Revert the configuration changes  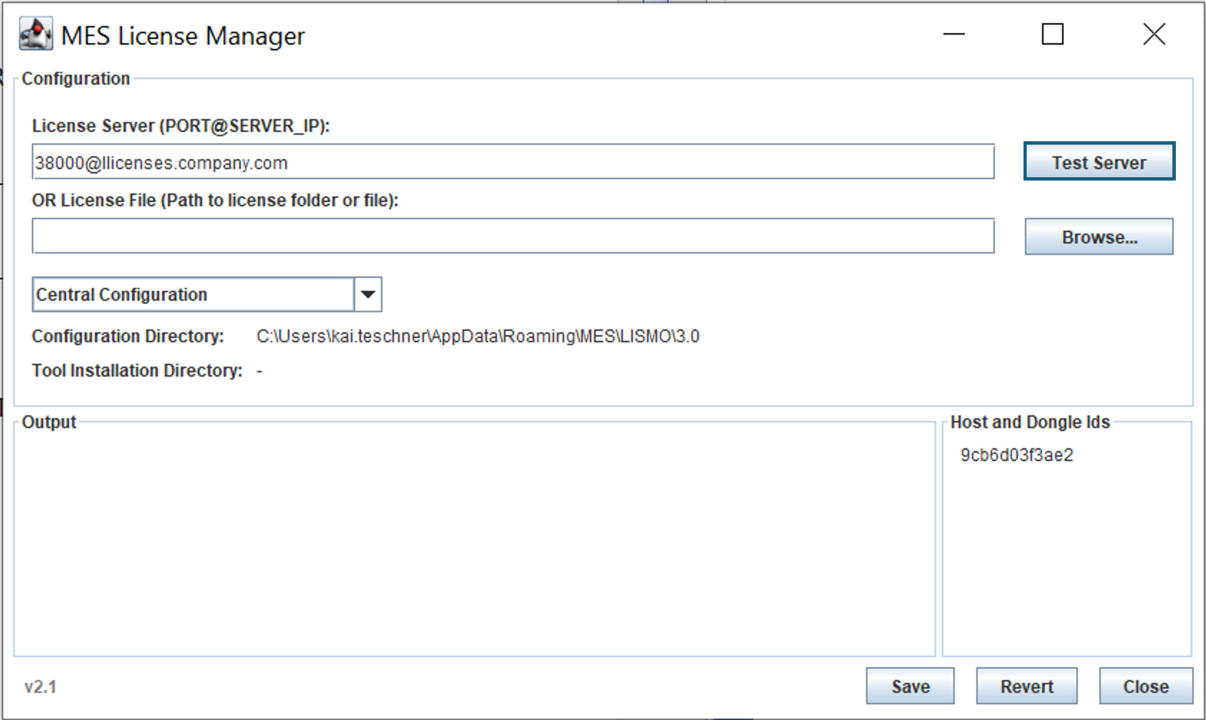pos(1026,686)
